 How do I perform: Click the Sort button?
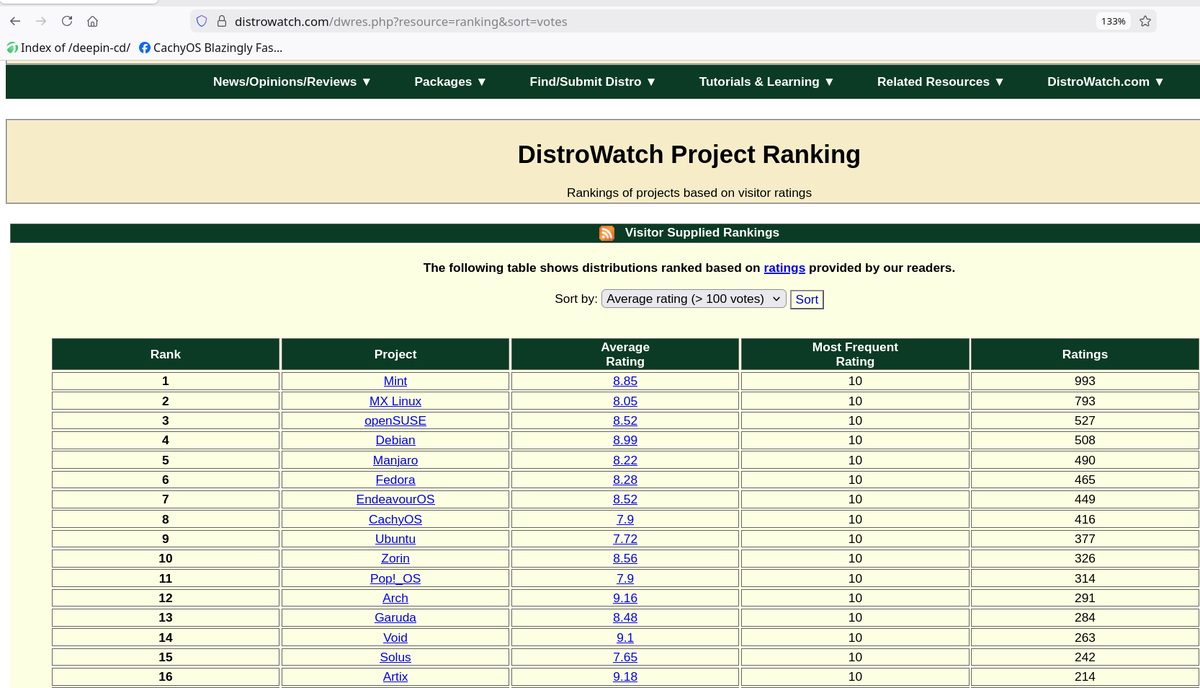click(x=806, y=298)
